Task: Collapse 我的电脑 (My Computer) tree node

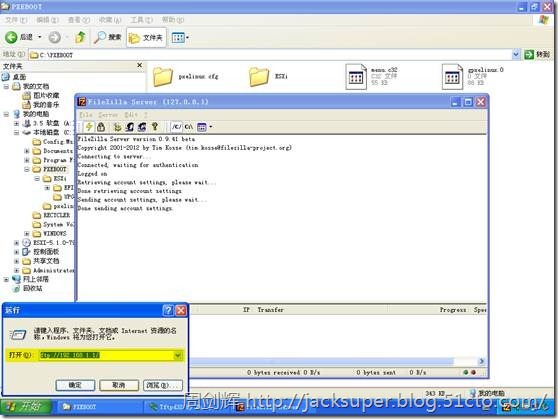Action: 6,114
